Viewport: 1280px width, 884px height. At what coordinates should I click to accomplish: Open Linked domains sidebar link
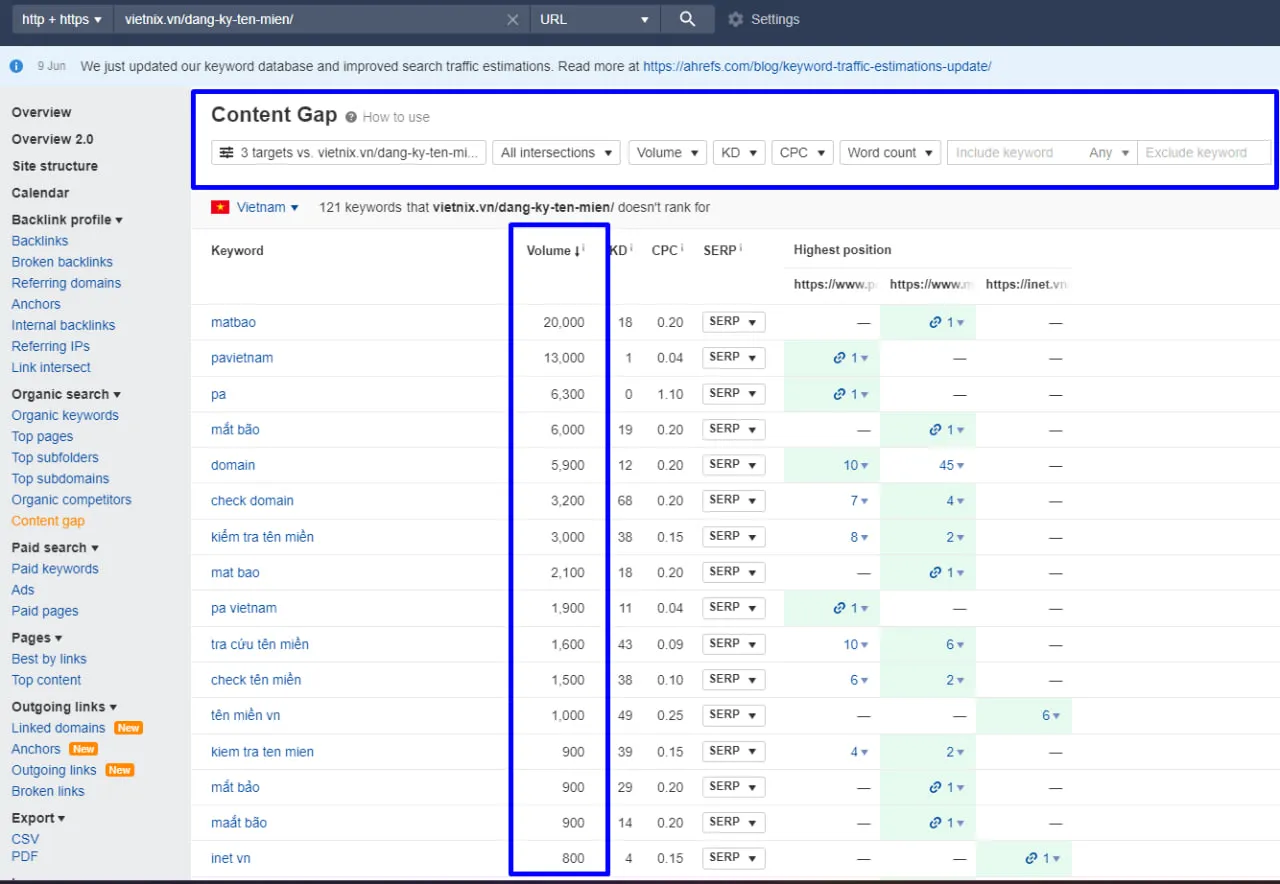pos(58,728)
